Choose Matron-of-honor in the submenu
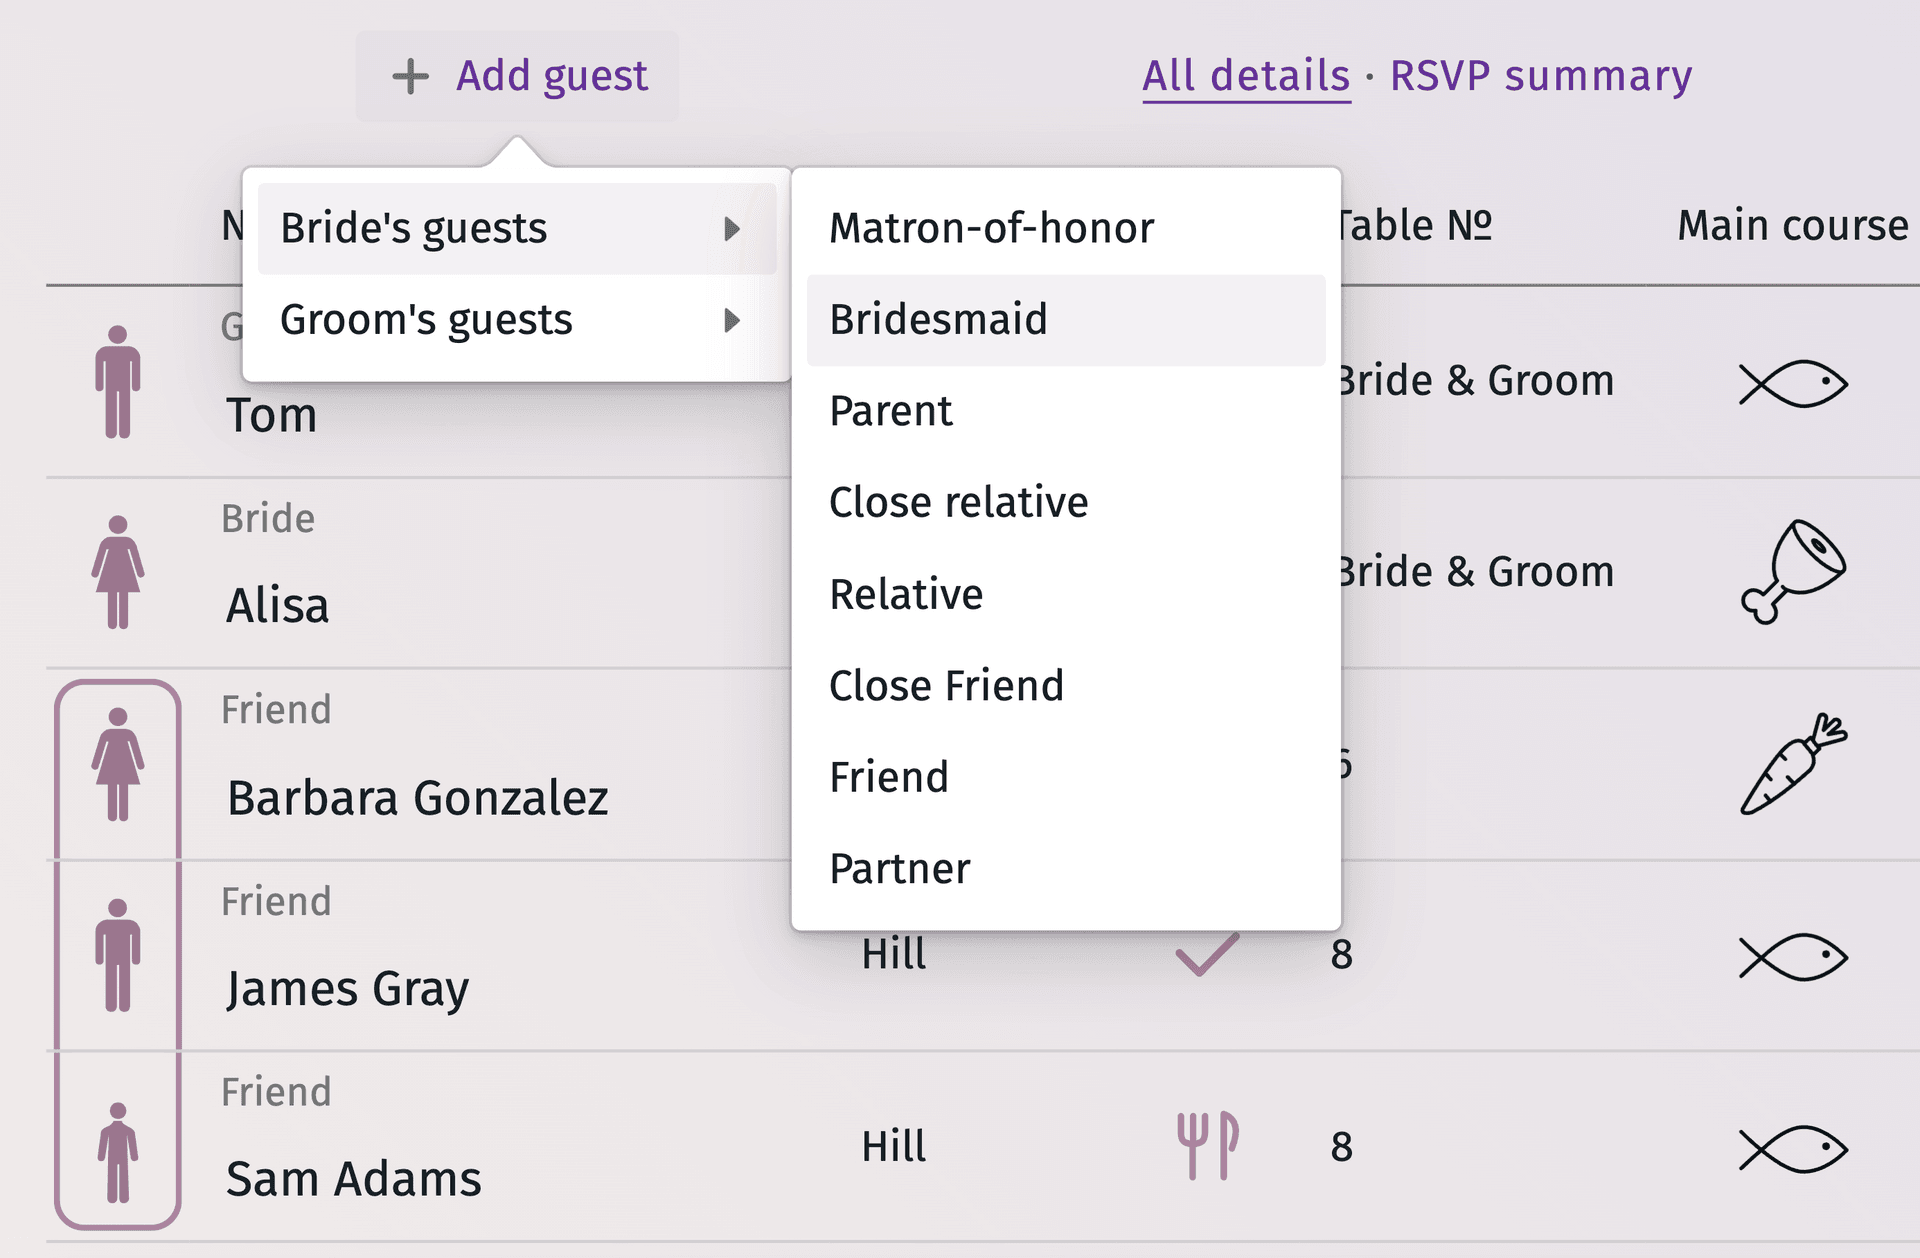 coord(991,227)
